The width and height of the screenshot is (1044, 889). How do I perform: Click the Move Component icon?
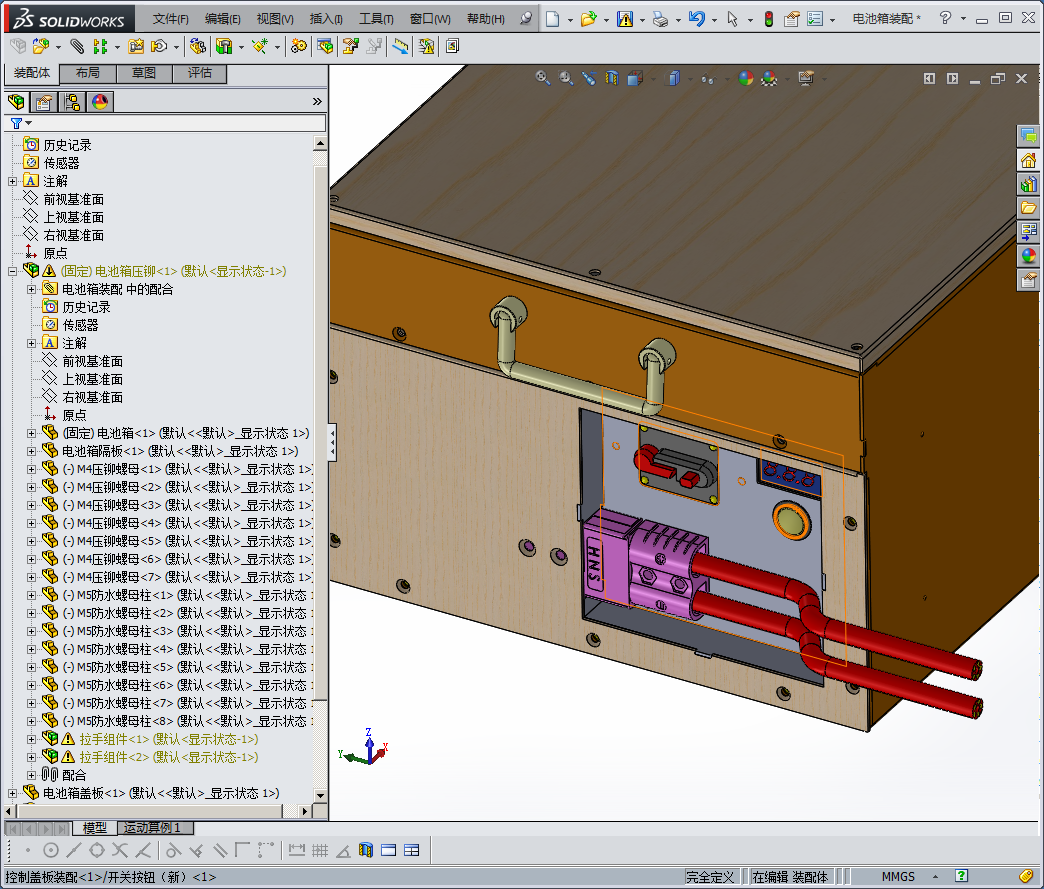tap(159, 46)
